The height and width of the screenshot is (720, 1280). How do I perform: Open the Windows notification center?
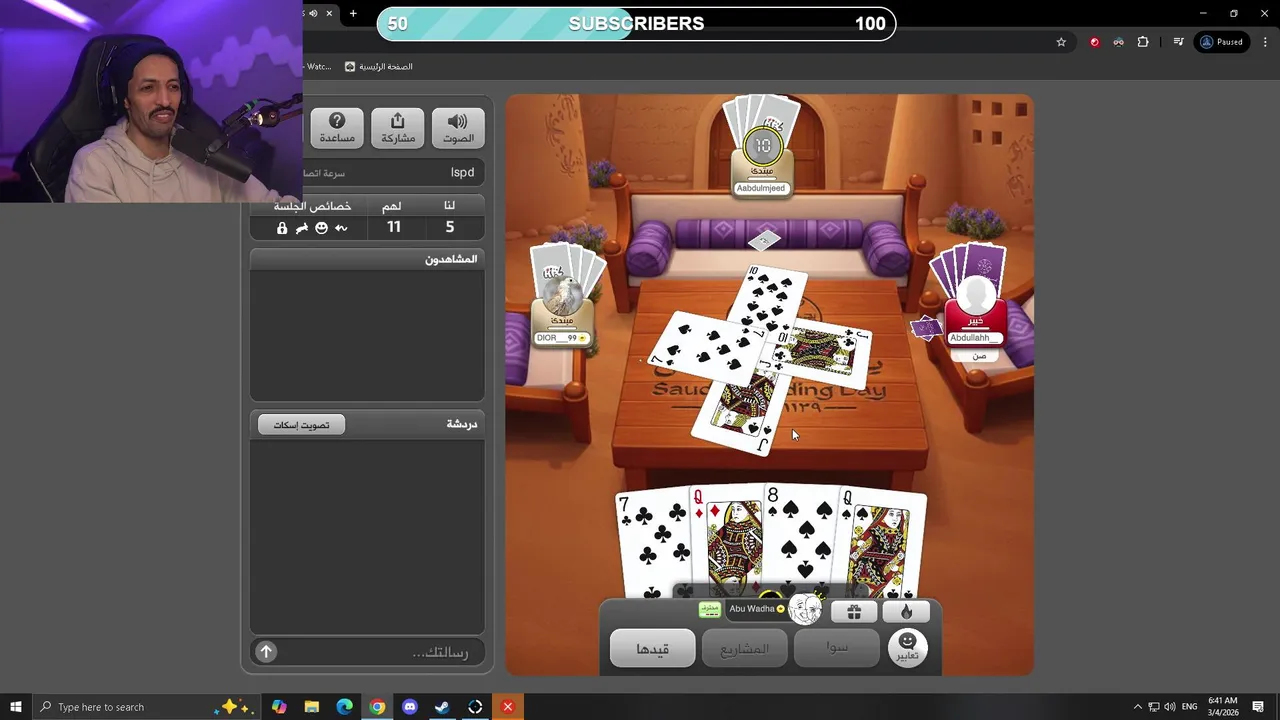pos(1258,707)
